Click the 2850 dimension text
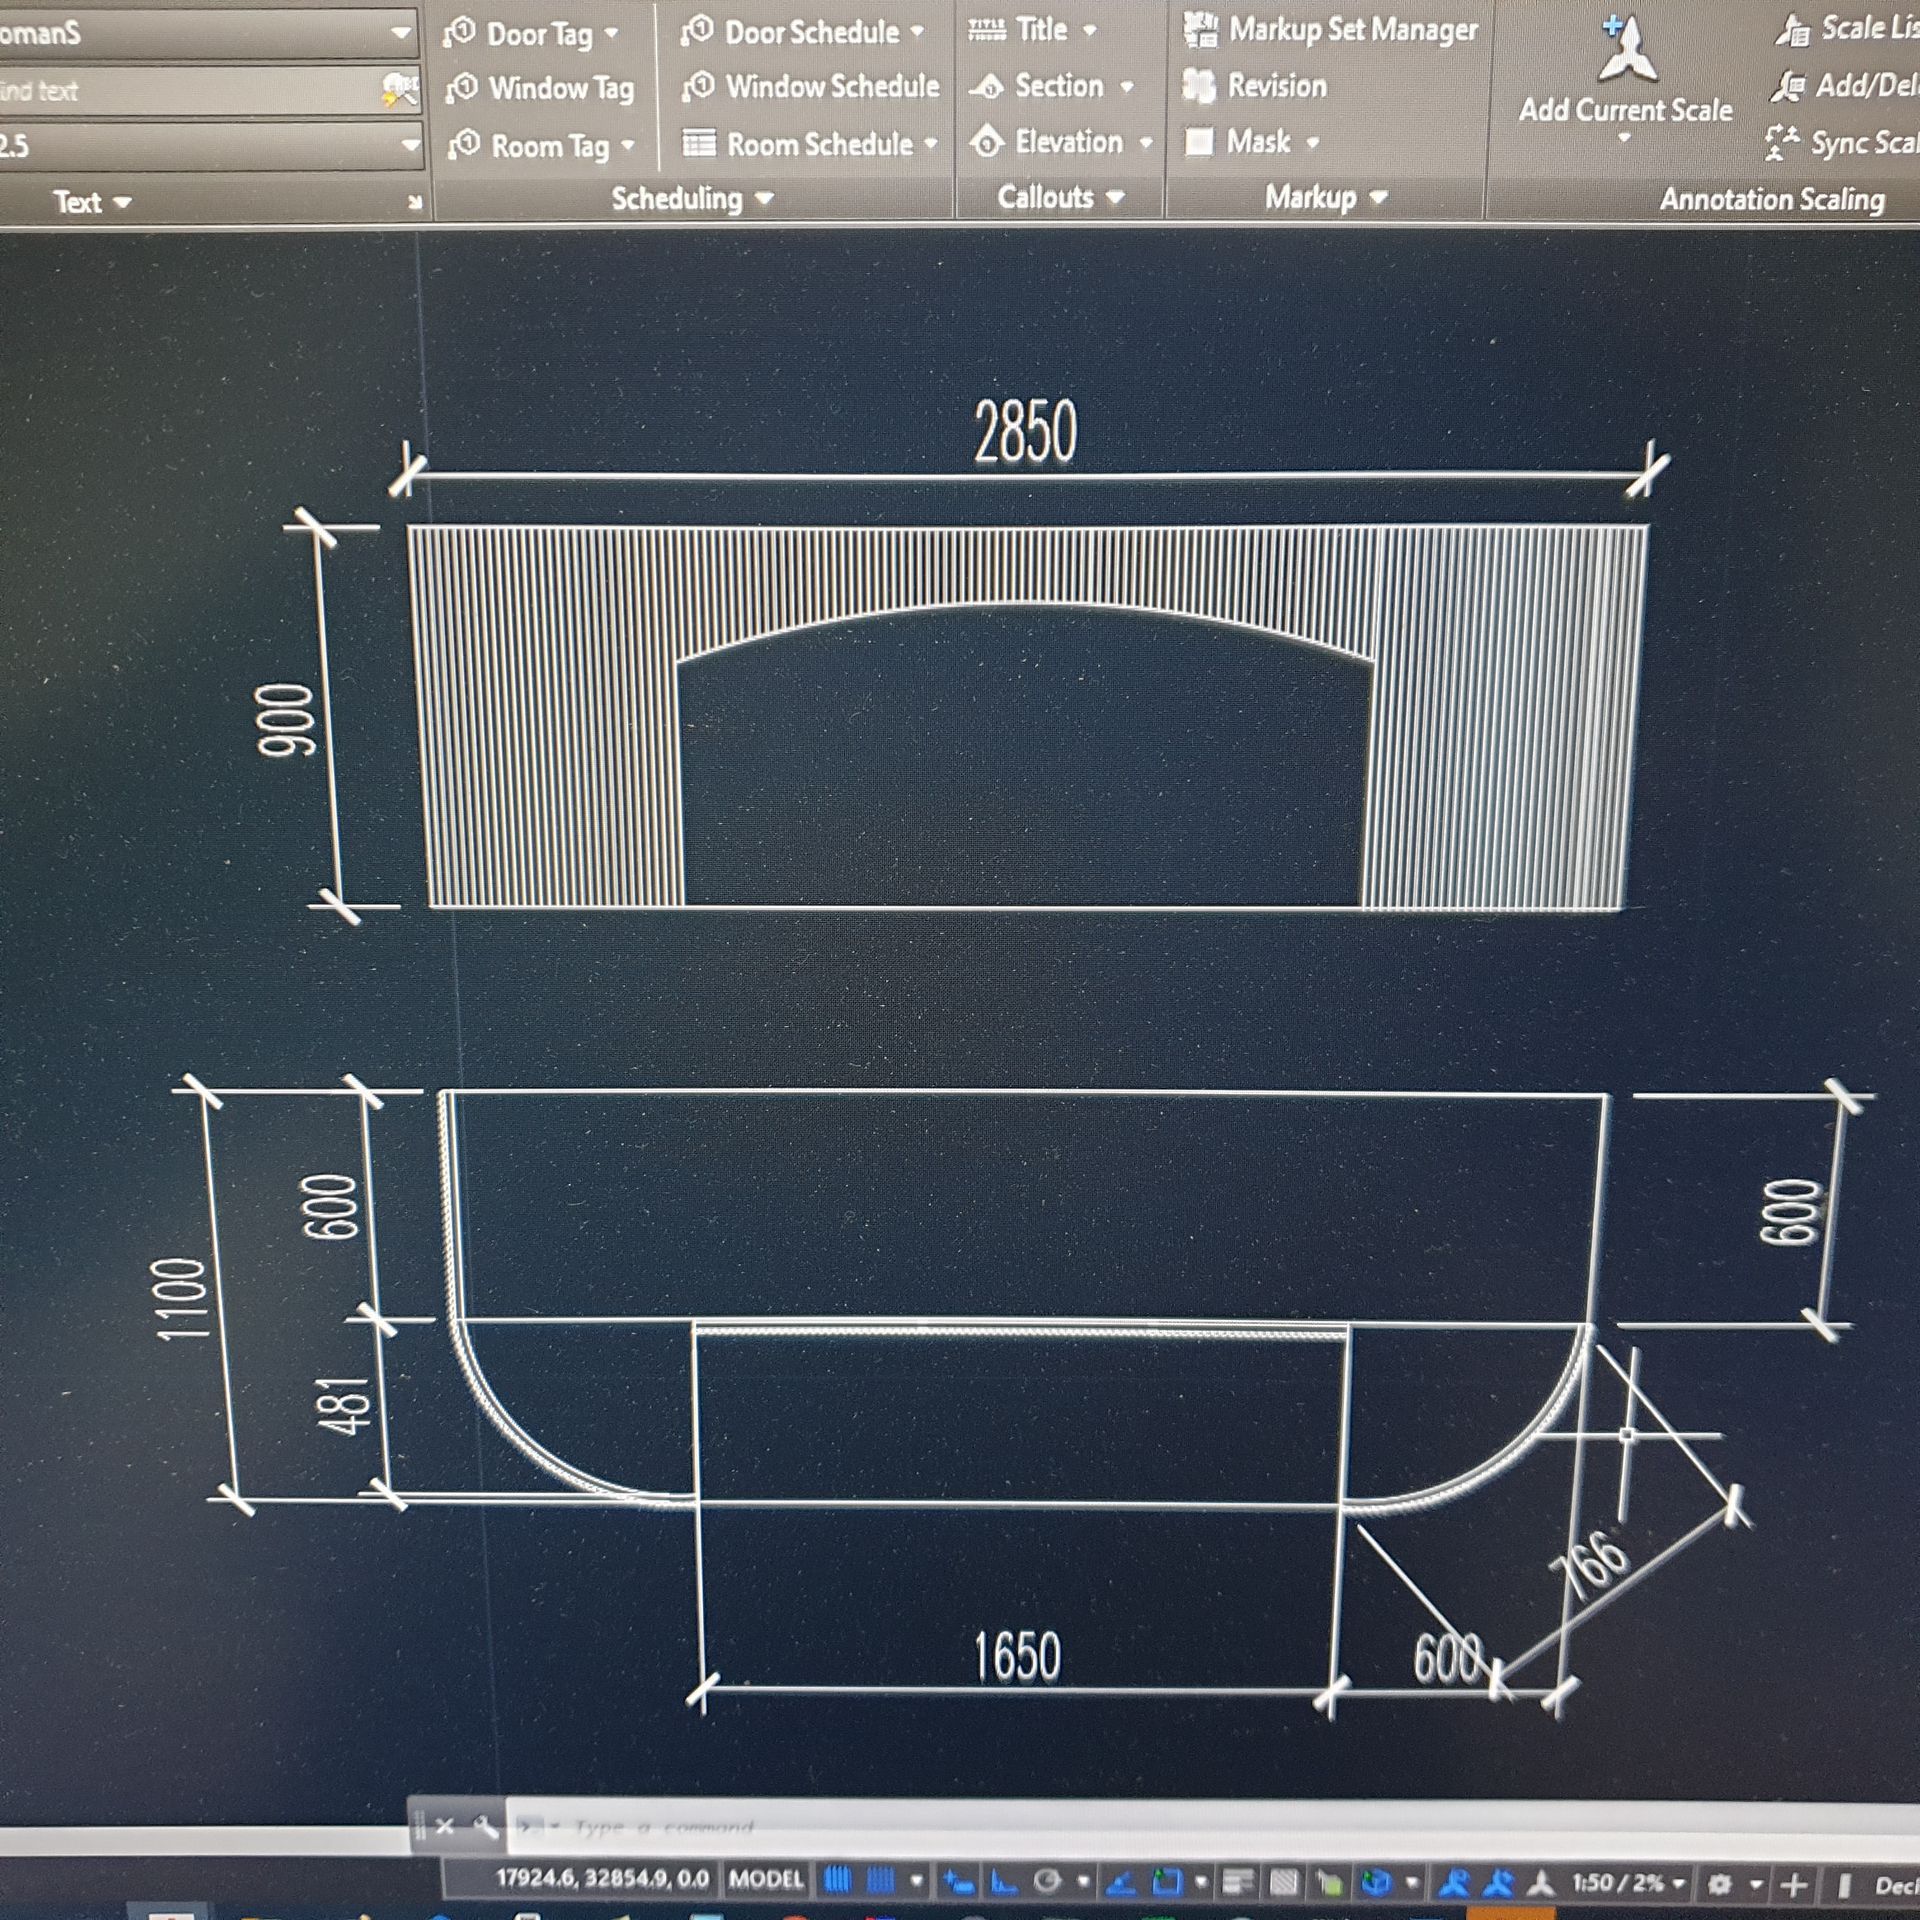 [x=1025, y=432]
